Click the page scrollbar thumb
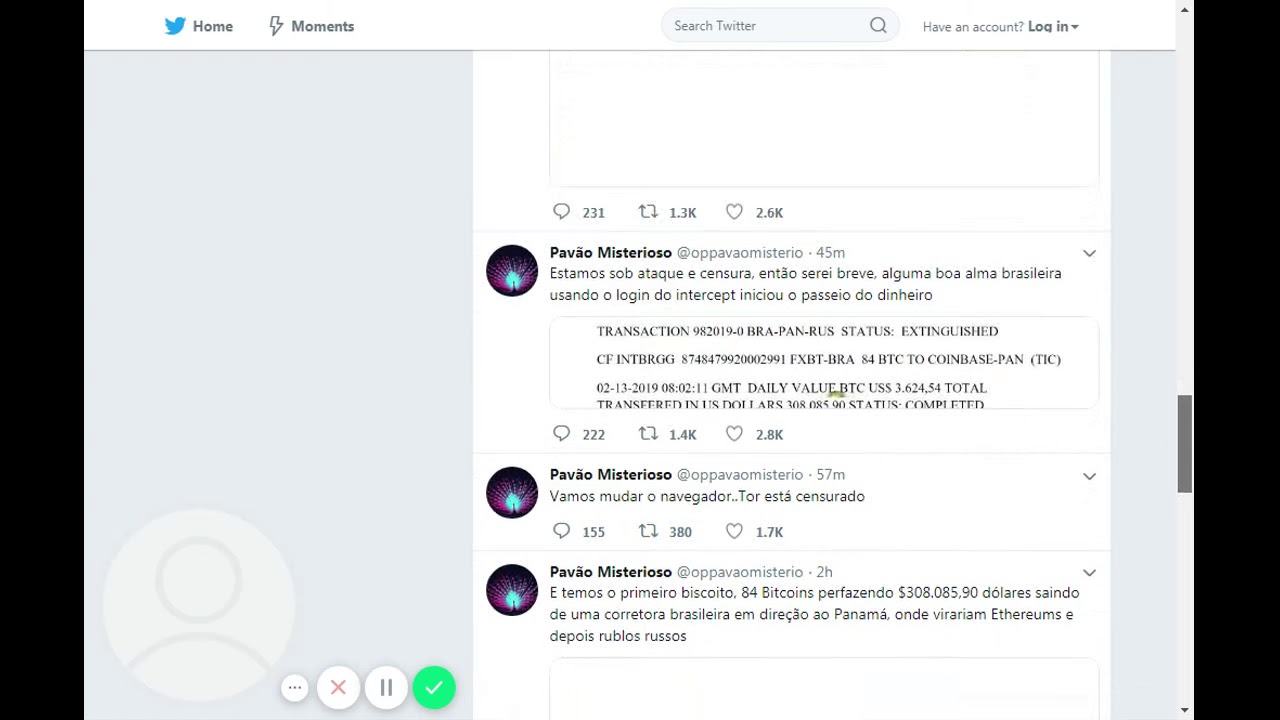1280x720 pixels. pos(1185,444)
